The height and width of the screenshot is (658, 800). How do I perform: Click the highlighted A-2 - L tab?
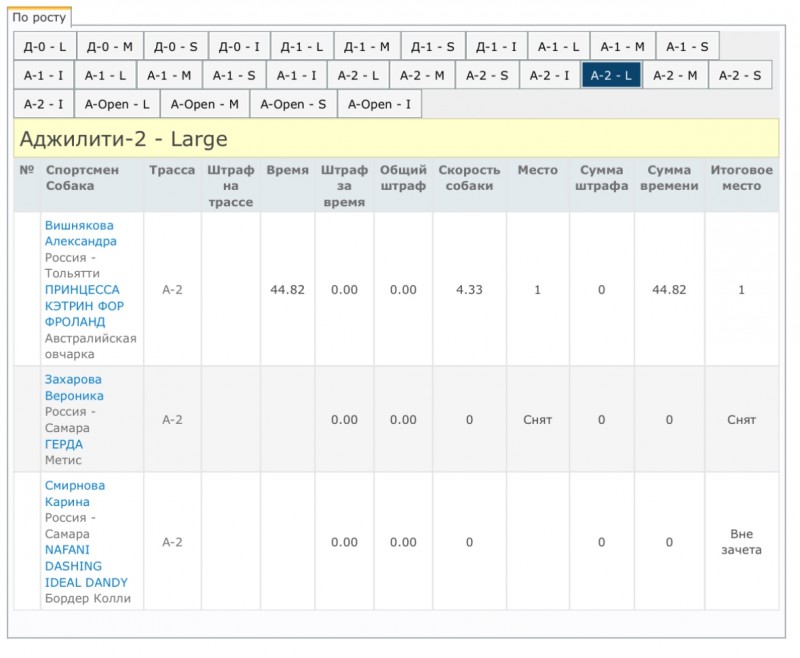611,75
